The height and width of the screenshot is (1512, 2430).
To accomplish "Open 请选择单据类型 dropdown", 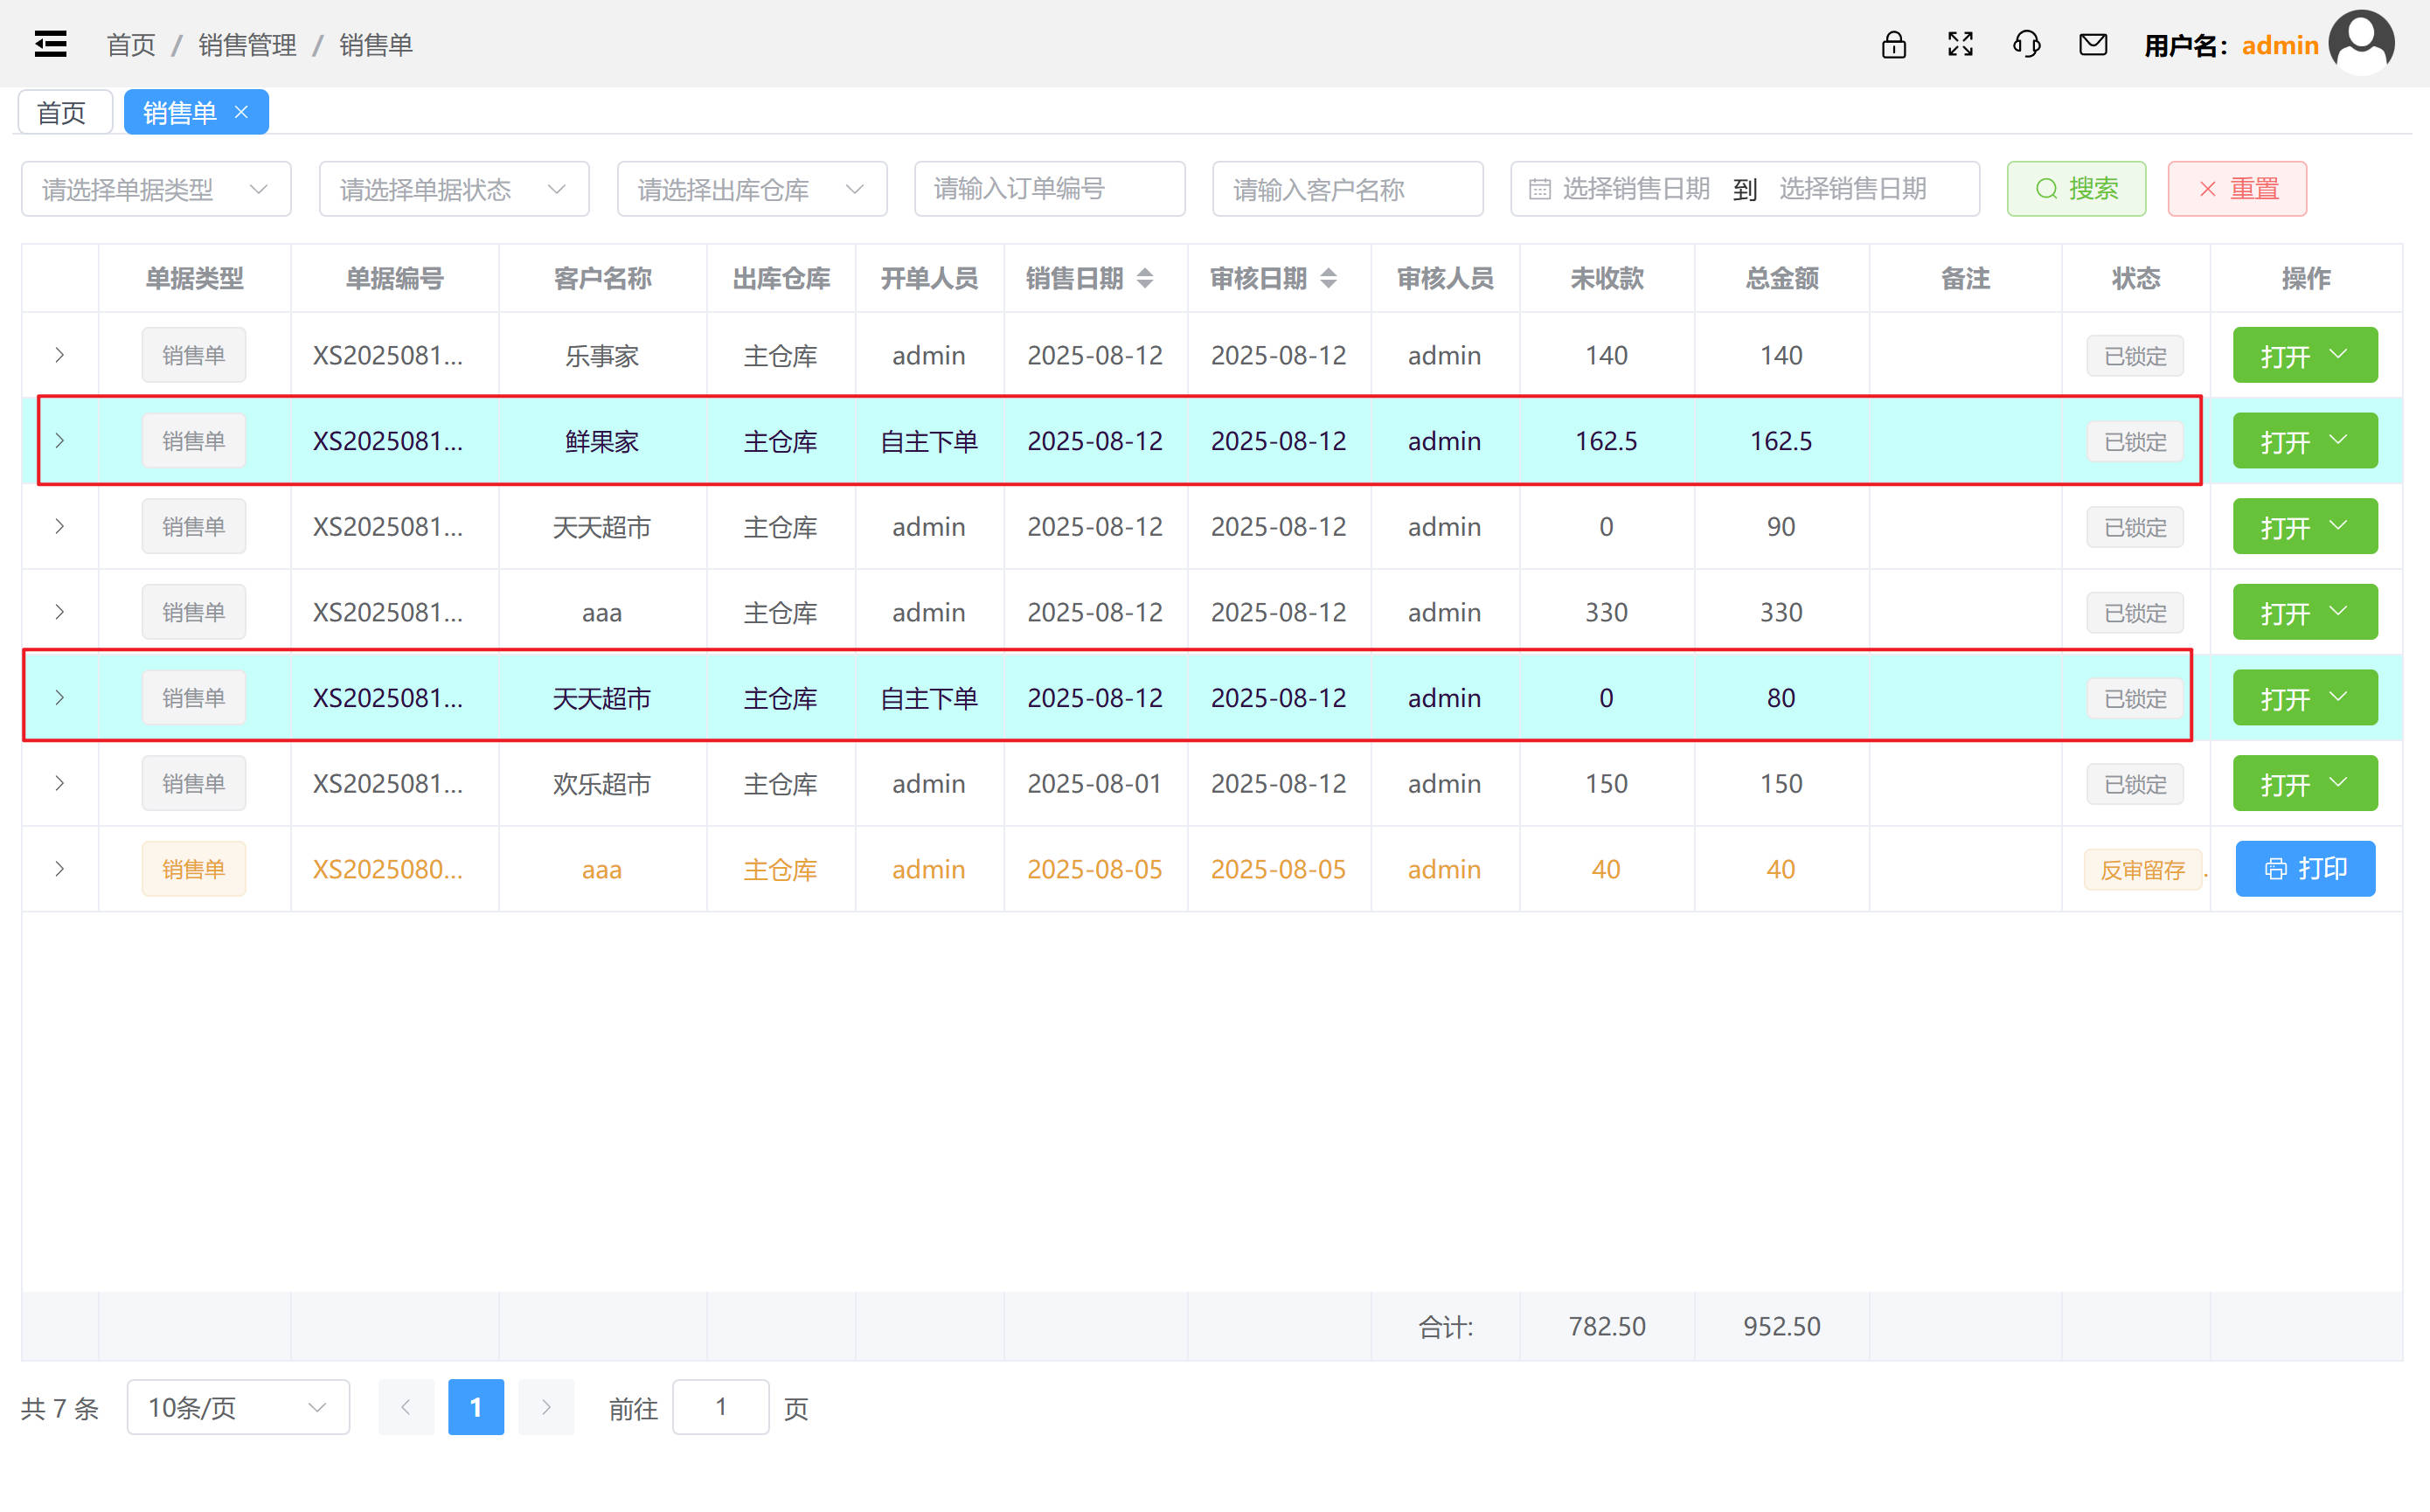I will tap(156, 189).
